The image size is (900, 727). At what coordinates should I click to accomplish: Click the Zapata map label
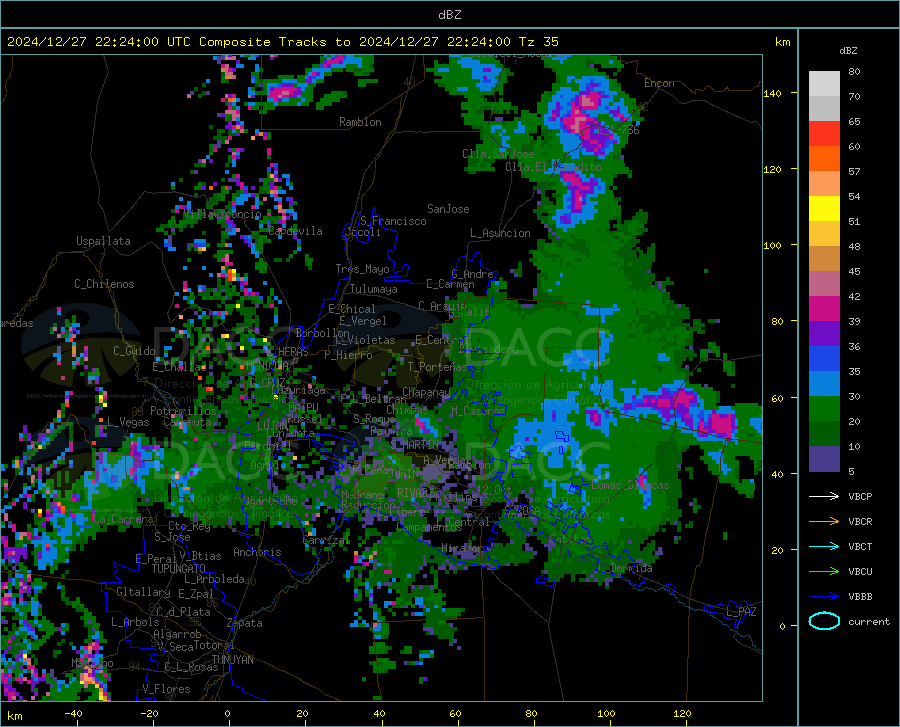(x=245, y=623)
